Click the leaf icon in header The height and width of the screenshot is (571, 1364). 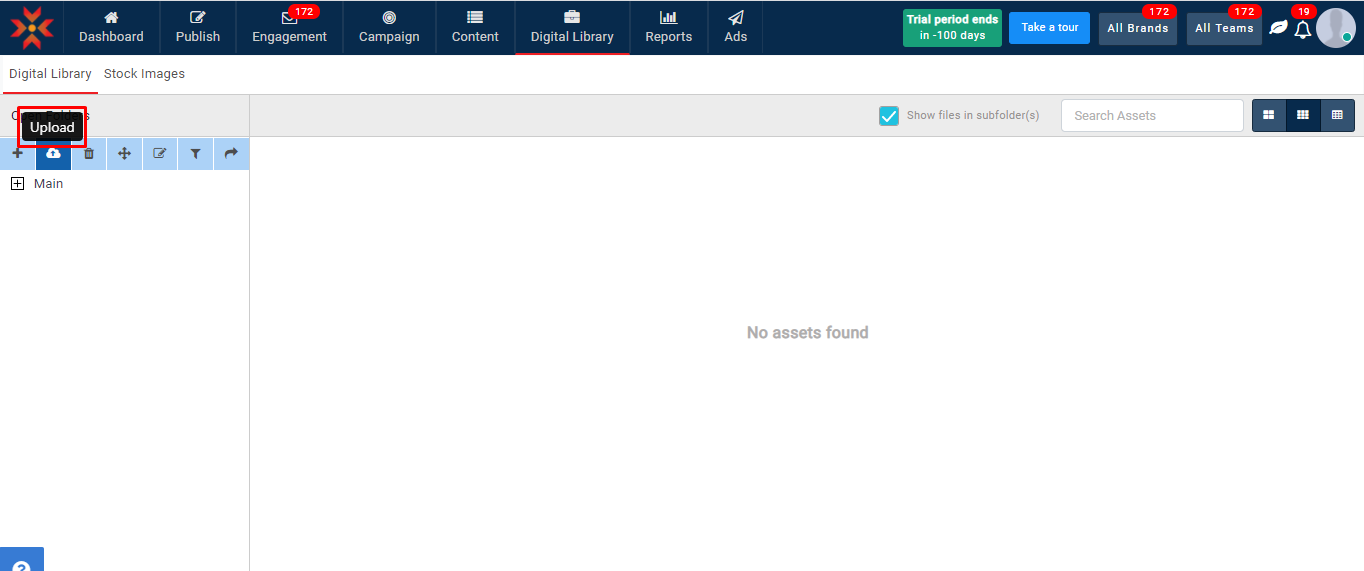pos(1278,28)
